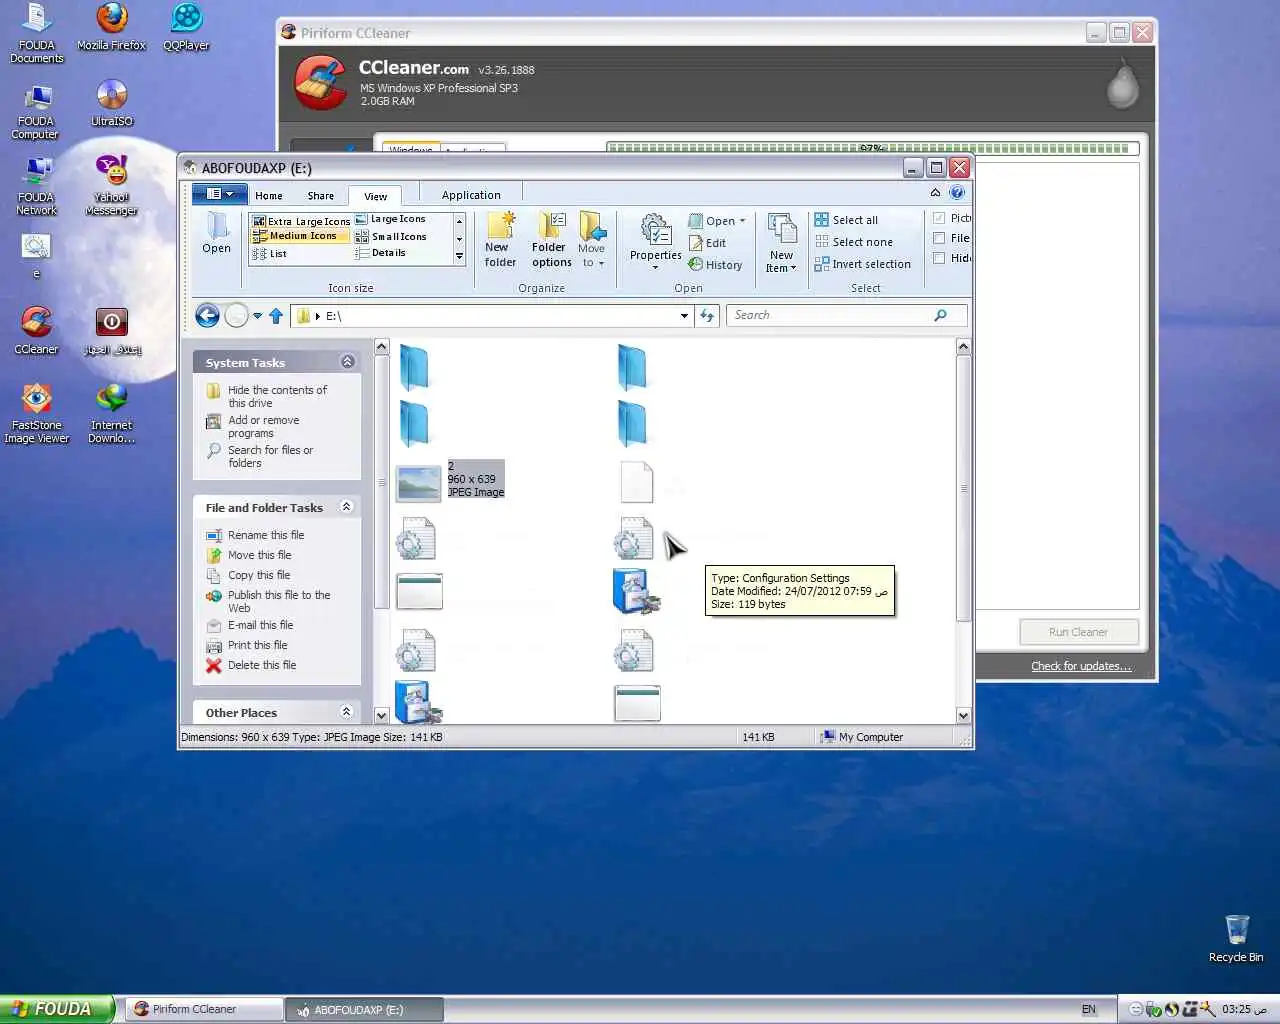This screenshot has height=1024, width=1280.
Task: Open recent locations arrow next to Forward
Action: (x=257, y=316)
